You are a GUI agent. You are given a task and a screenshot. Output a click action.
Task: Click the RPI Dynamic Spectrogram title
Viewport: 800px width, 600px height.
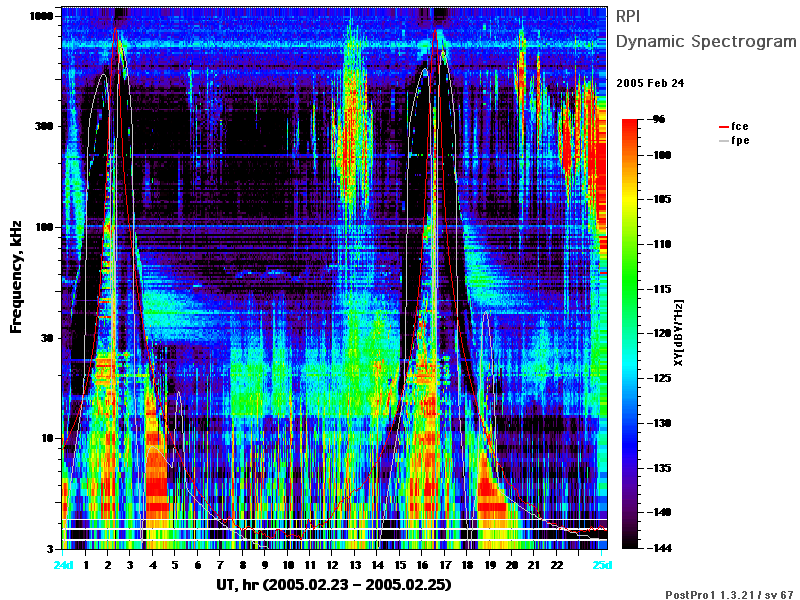[706, 29]
